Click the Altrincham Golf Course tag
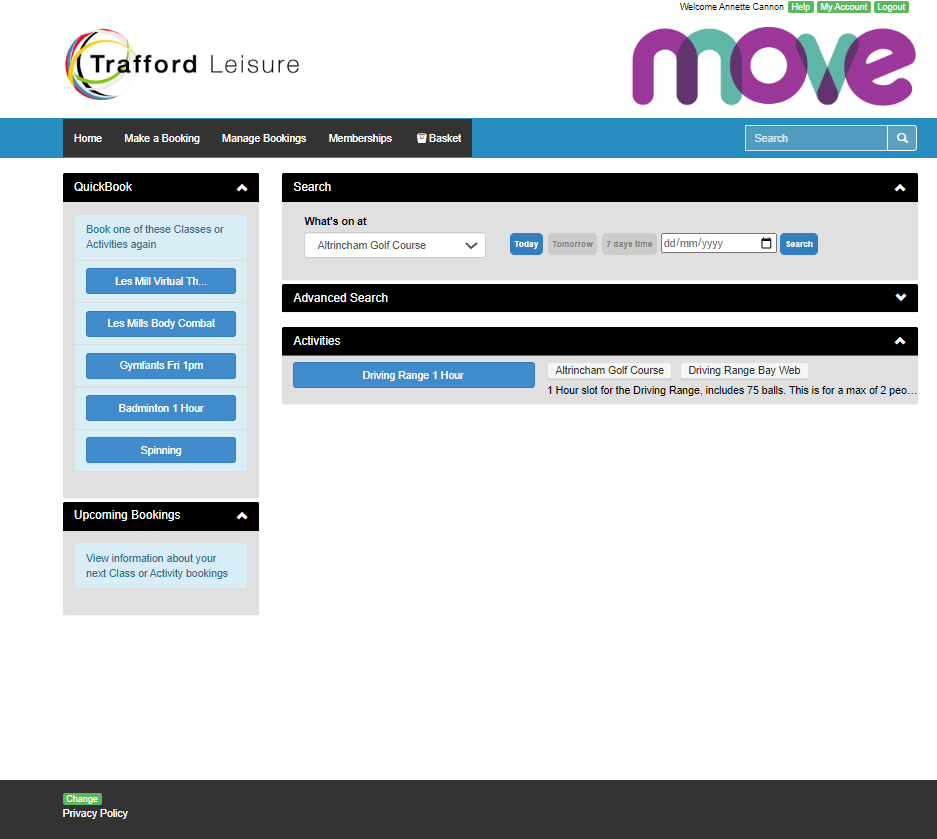This screenshot has width=937, height=839. click(610, 370)
